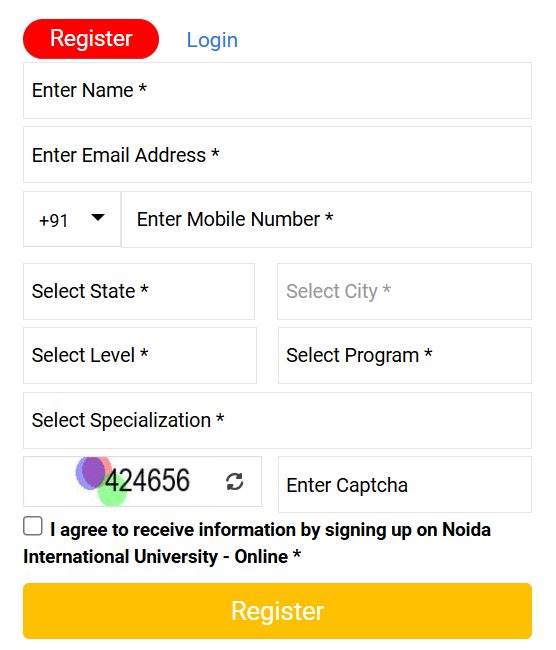Click the 424656 captcha image
Viewport: 556px width, 650px height.
pyautogui.click(x=133, y=481)
